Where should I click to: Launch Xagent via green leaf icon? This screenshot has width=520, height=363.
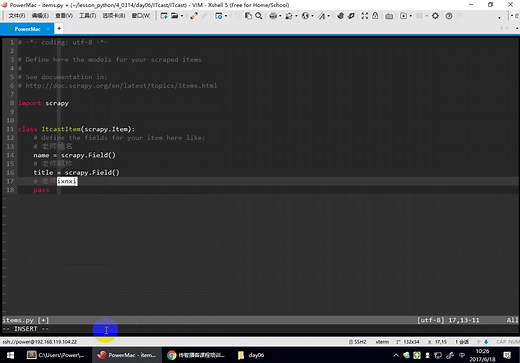click(x=351, y=16)
